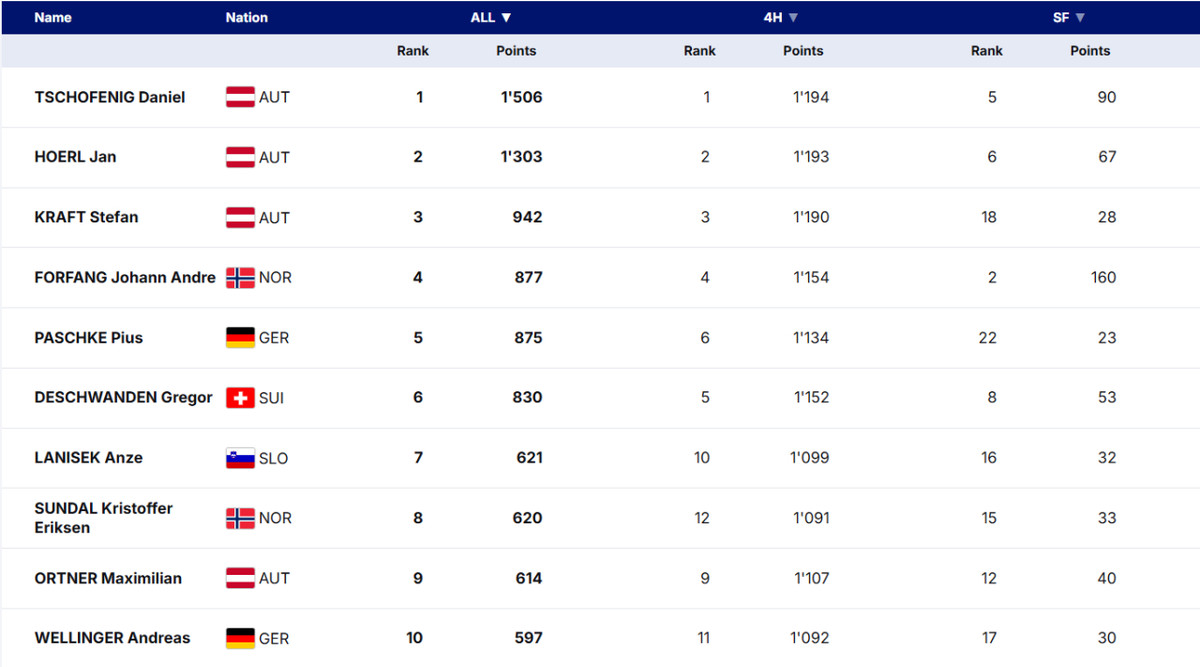Sort standings by ALL column arrow

pyautogui.click(x=506, y=18)
